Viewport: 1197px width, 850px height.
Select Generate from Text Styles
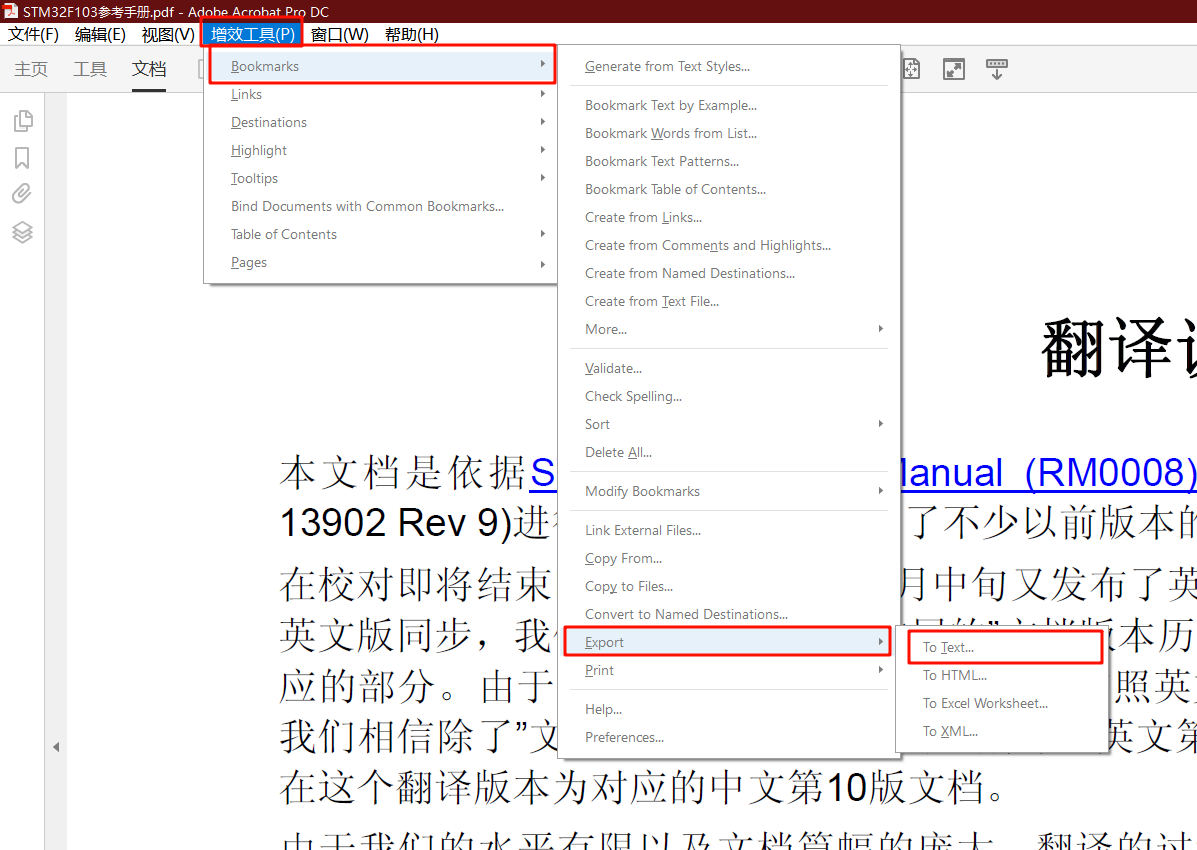[x=729, y=66]
